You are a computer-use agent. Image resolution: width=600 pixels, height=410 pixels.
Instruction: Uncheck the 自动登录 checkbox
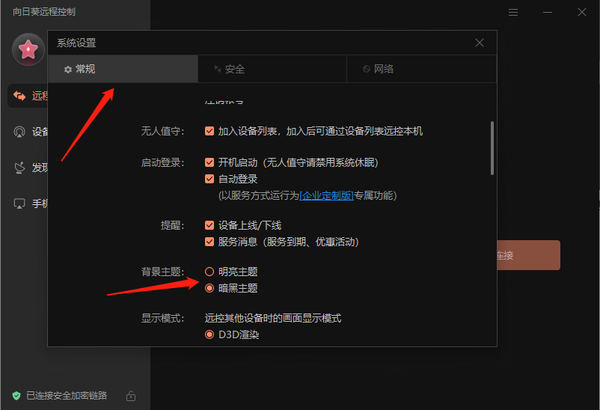click(209, 179)
